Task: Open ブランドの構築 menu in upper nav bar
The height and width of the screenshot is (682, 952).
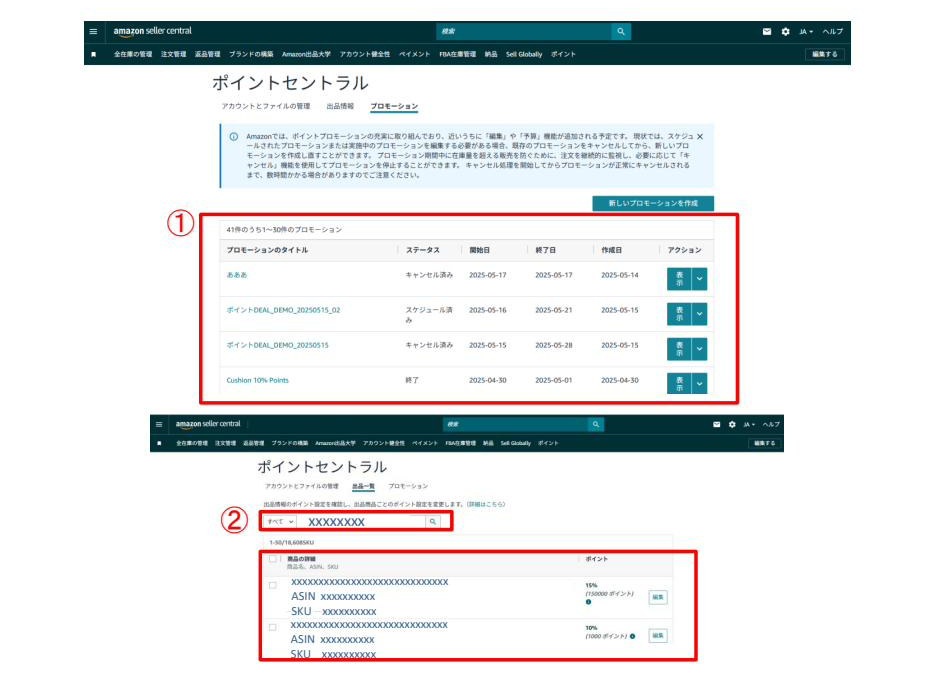Action: click(x=251, y=54)
